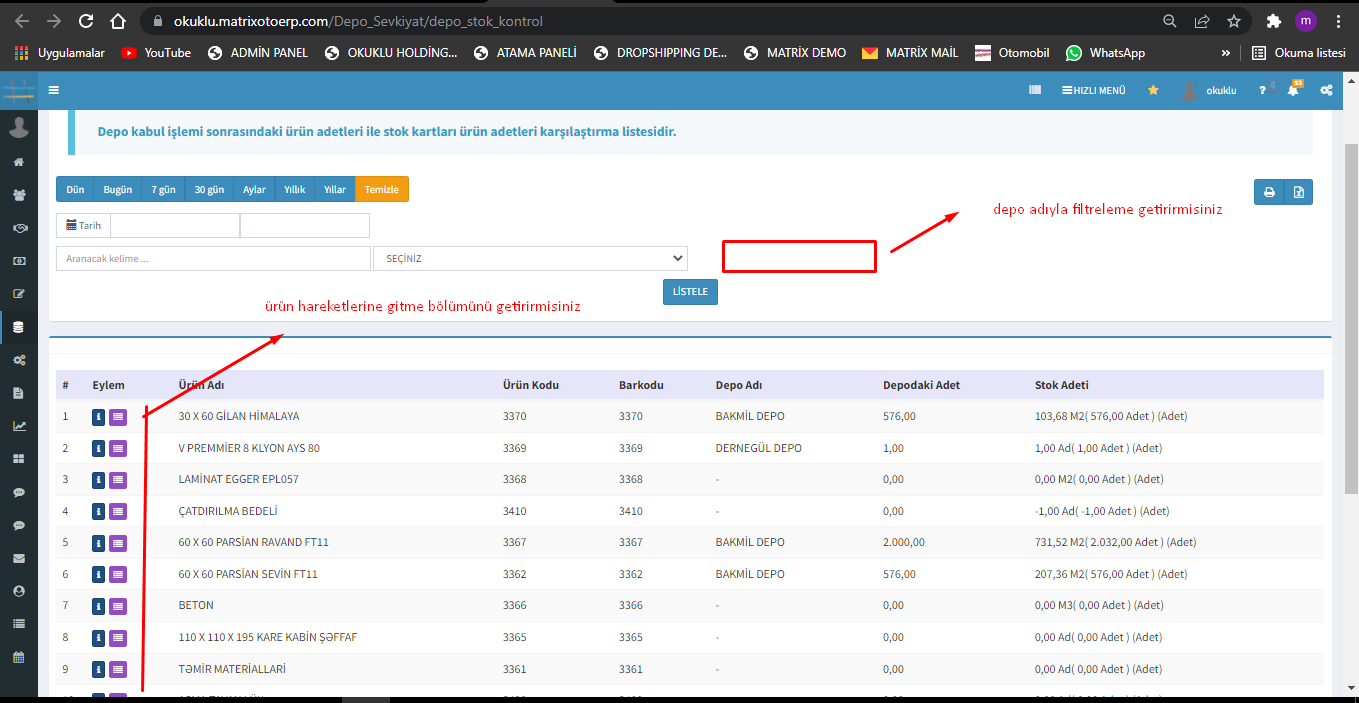Open the HIZLI MENÜ quick menu
Viewport: 1359px width, 703px height.
1093,90
